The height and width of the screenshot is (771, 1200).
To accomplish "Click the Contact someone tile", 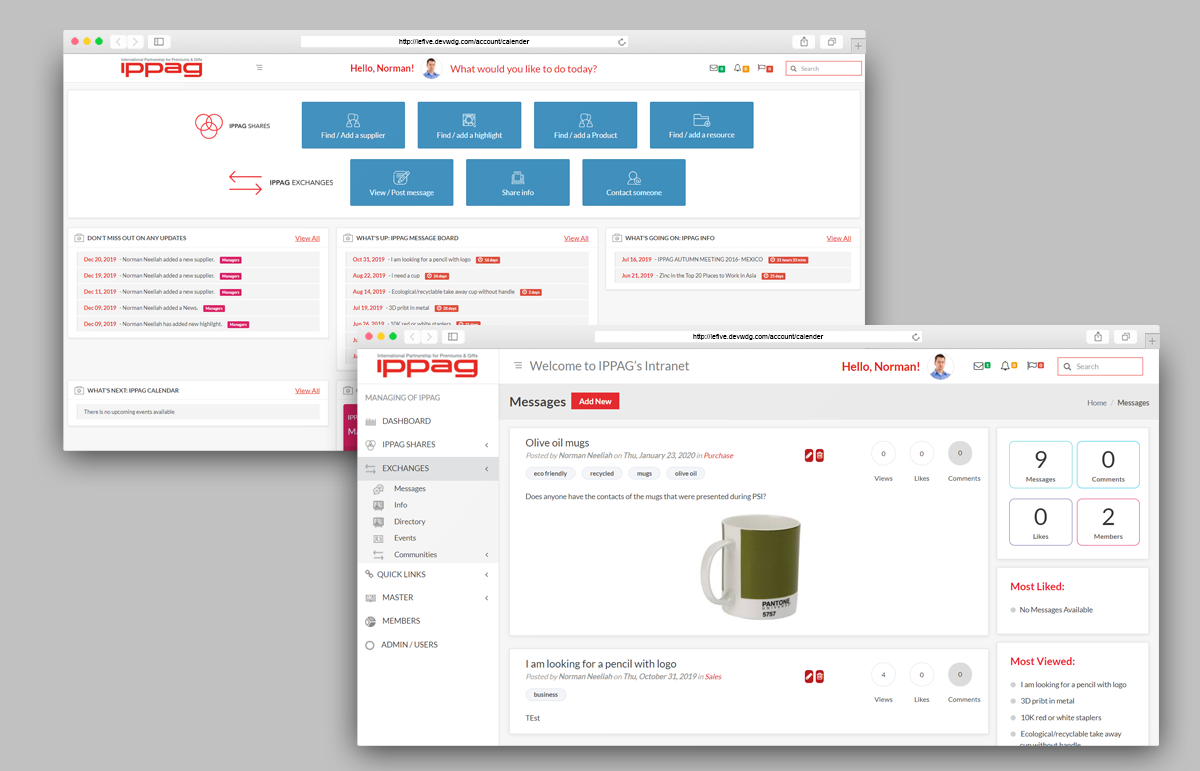I will 634,182.
